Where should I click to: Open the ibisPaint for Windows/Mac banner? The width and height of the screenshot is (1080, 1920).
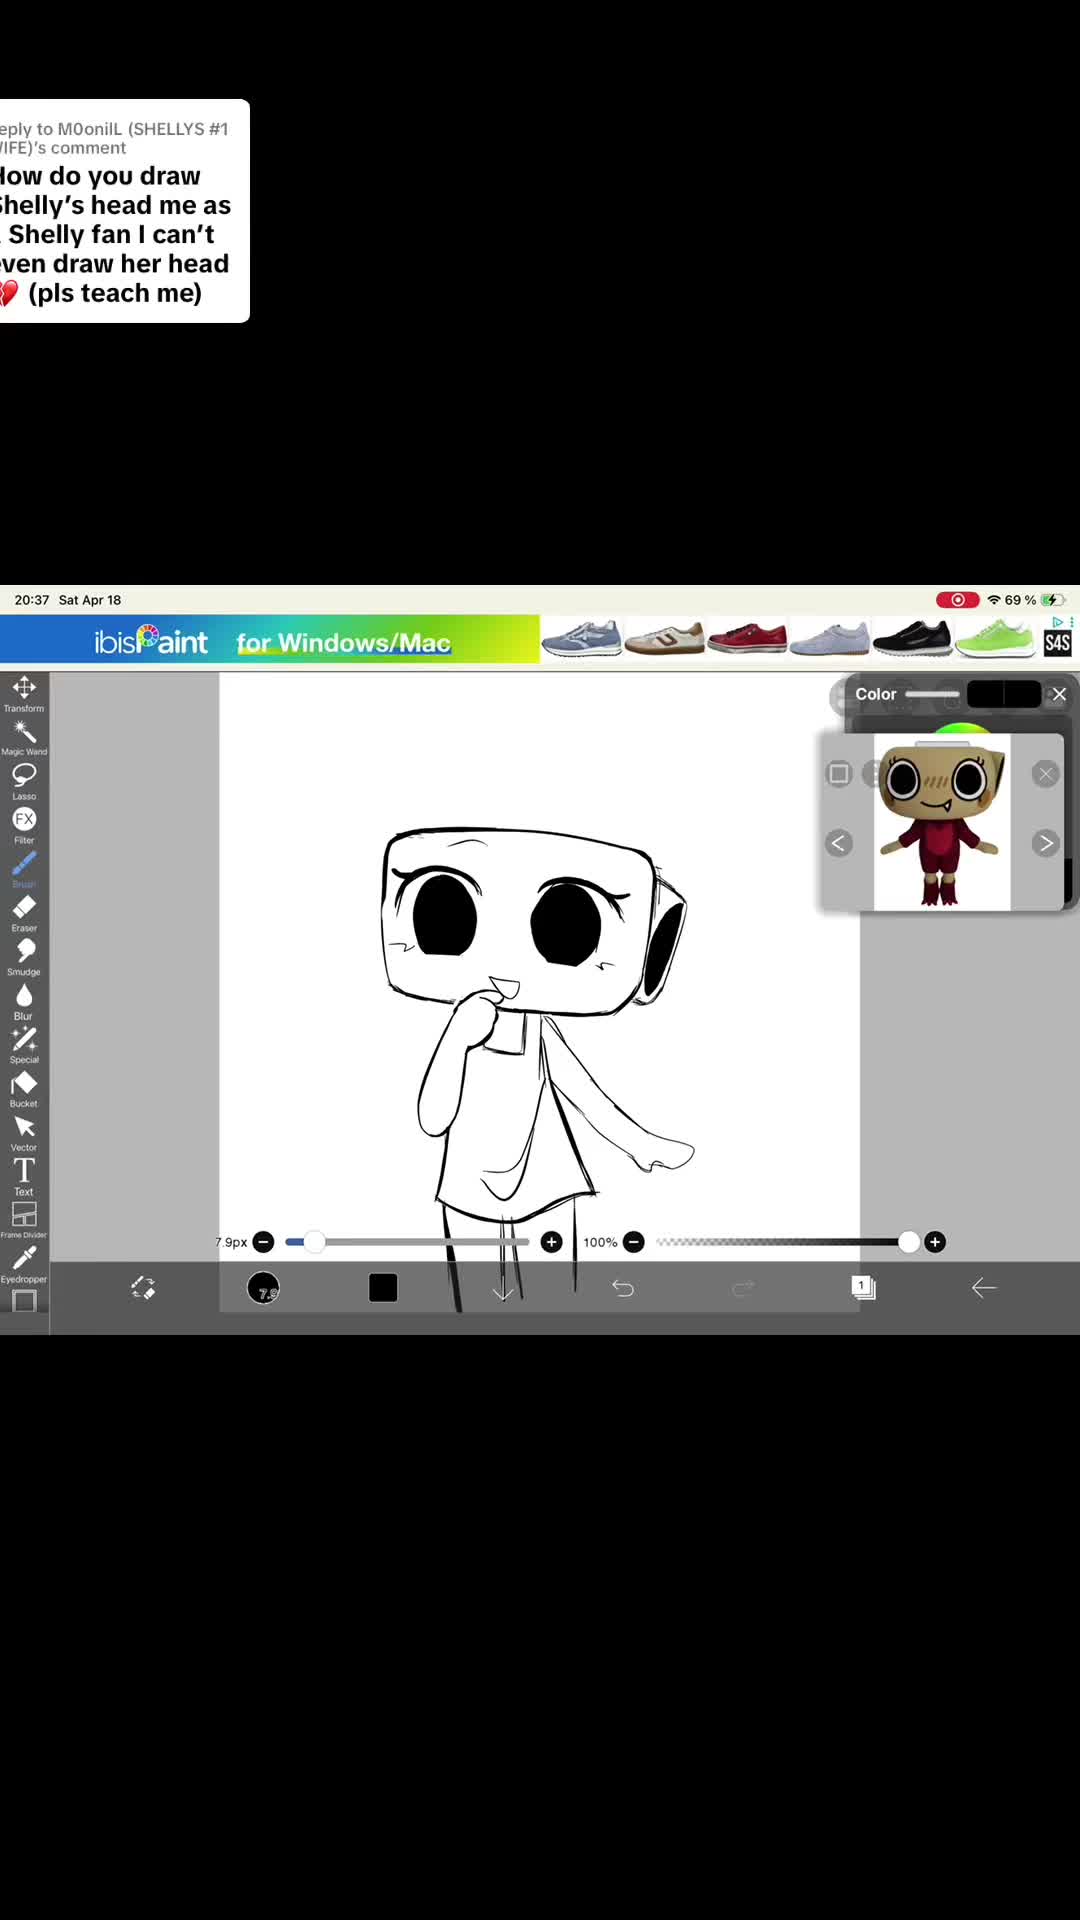click(x=270, y=640)
